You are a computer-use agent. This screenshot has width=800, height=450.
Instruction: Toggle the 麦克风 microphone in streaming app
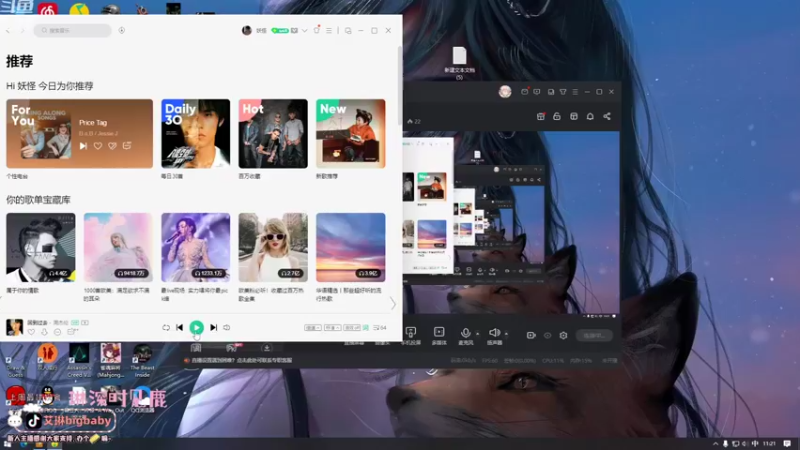465,336
